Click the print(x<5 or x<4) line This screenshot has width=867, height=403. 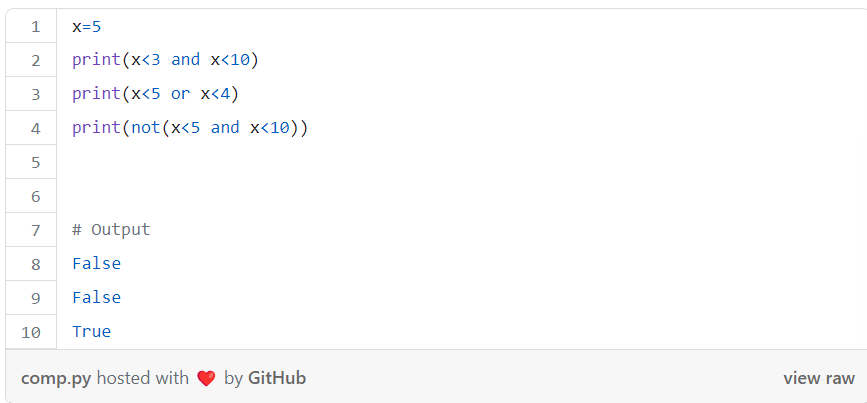155,94
